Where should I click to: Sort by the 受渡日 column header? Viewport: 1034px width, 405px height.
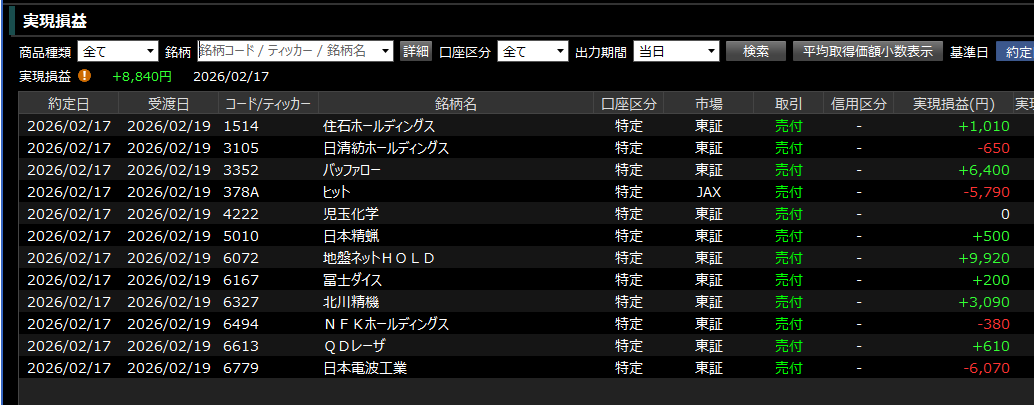(168, 104)
